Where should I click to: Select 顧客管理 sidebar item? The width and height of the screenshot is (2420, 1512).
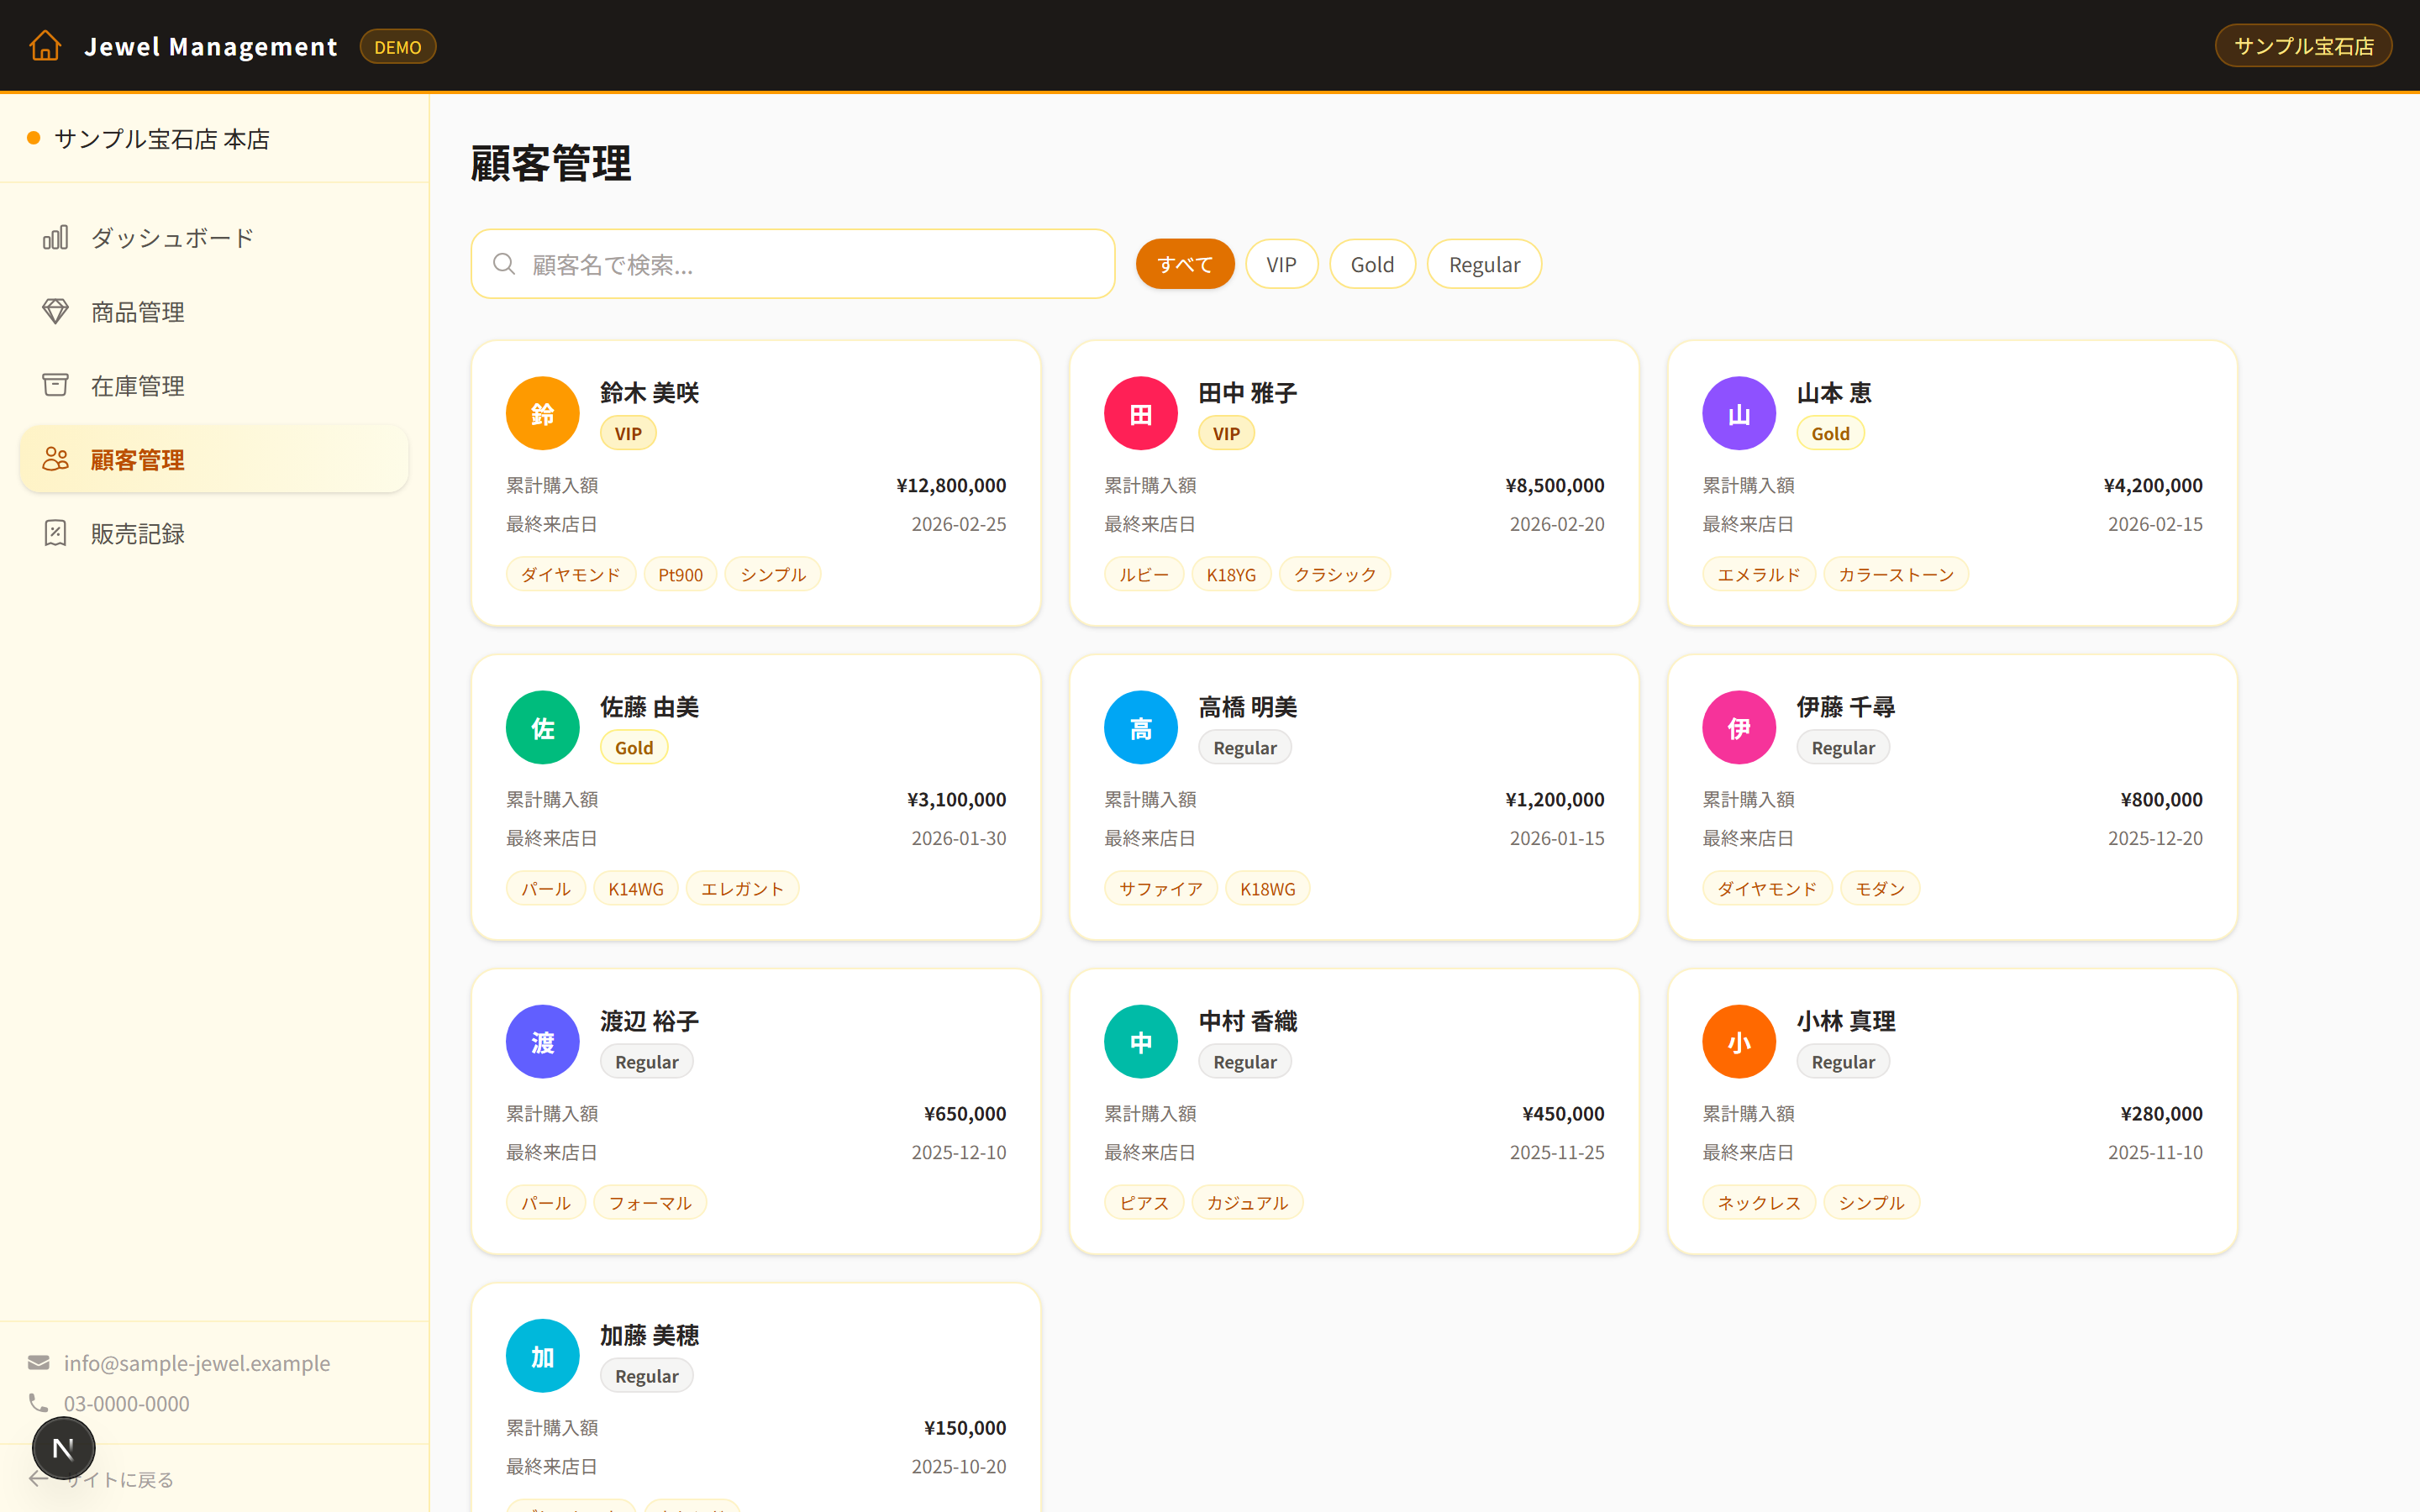[x=214, y=459]
